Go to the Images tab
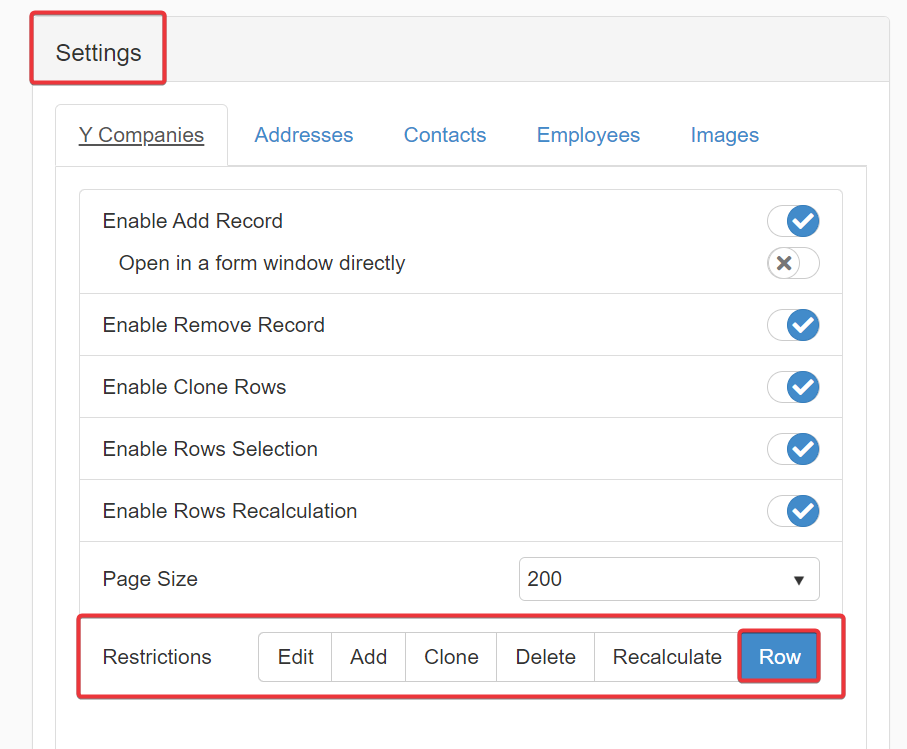 point(724,135)
